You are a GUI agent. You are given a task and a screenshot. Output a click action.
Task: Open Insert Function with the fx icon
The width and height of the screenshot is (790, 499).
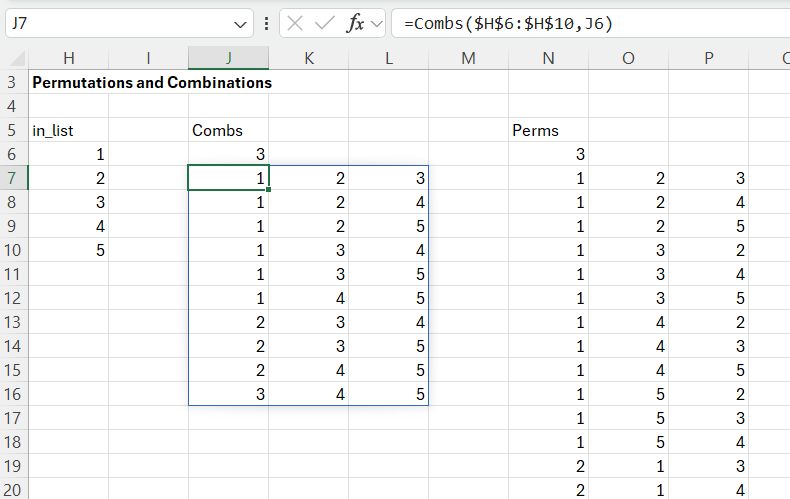(354, 24)
